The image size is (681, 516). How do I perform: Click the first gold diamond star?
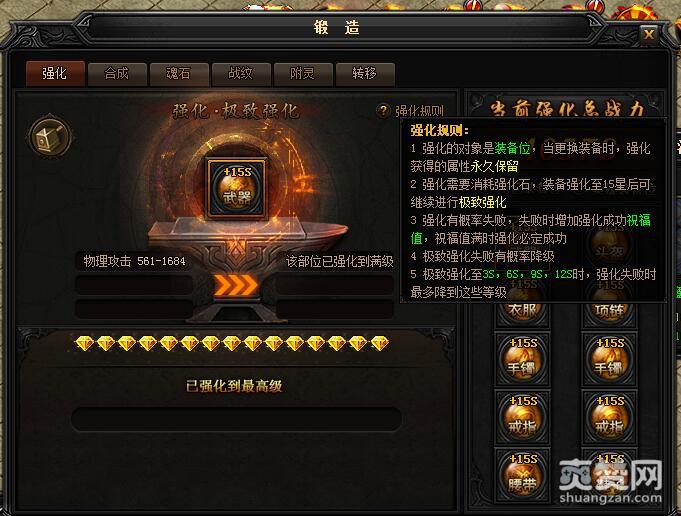(x=84, y=343)
